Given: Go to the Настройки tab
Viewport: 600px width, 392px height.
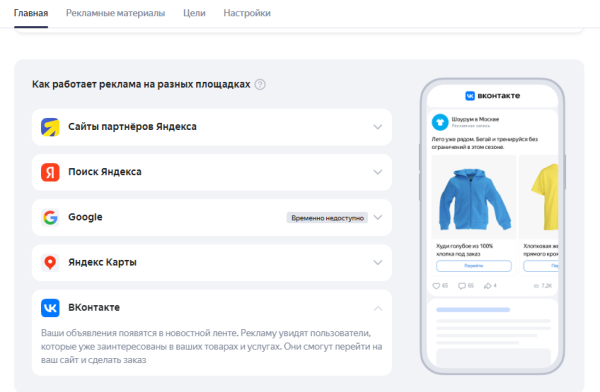Looking at the screenshot, I should 247,13.
